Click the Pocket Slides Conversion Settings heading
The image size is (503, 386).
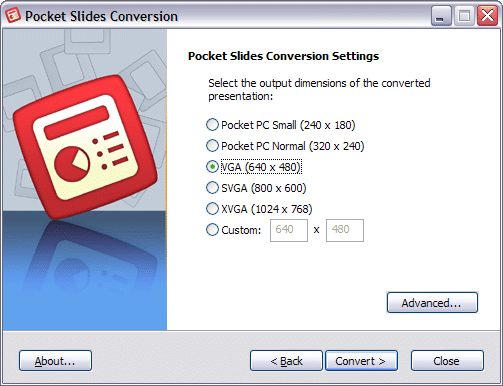[x=283, y=56]
